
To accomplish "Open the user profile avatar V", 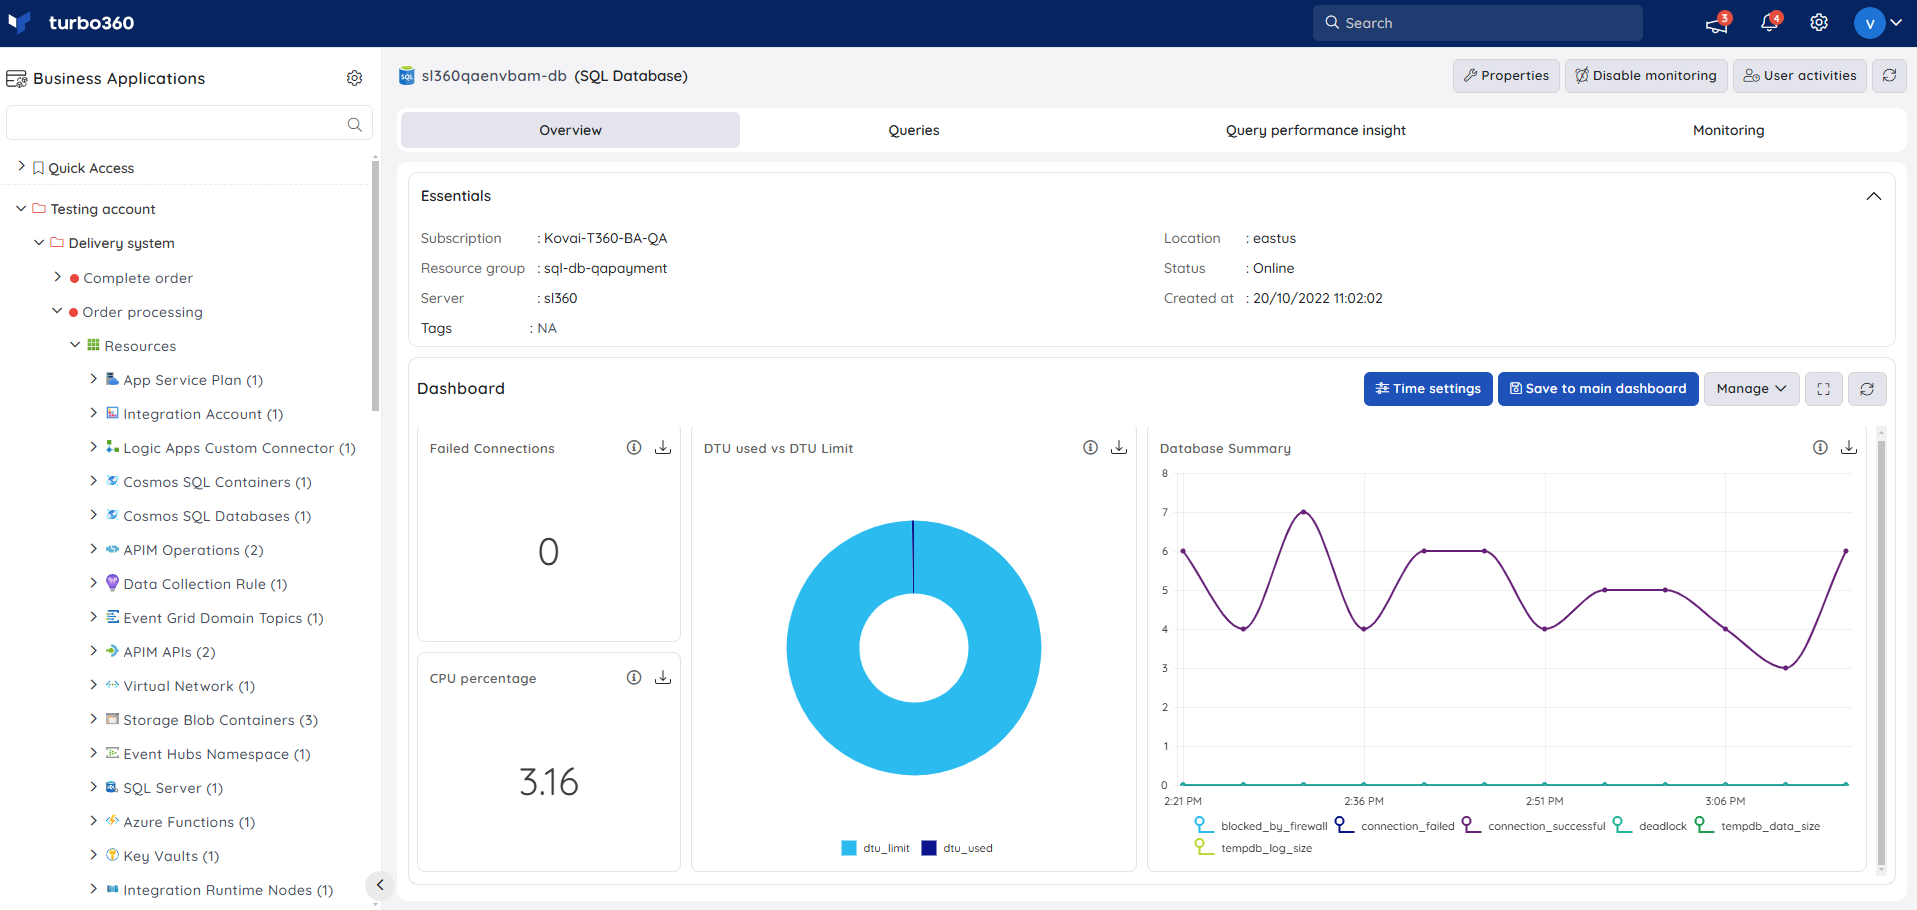I will 1869,23.
